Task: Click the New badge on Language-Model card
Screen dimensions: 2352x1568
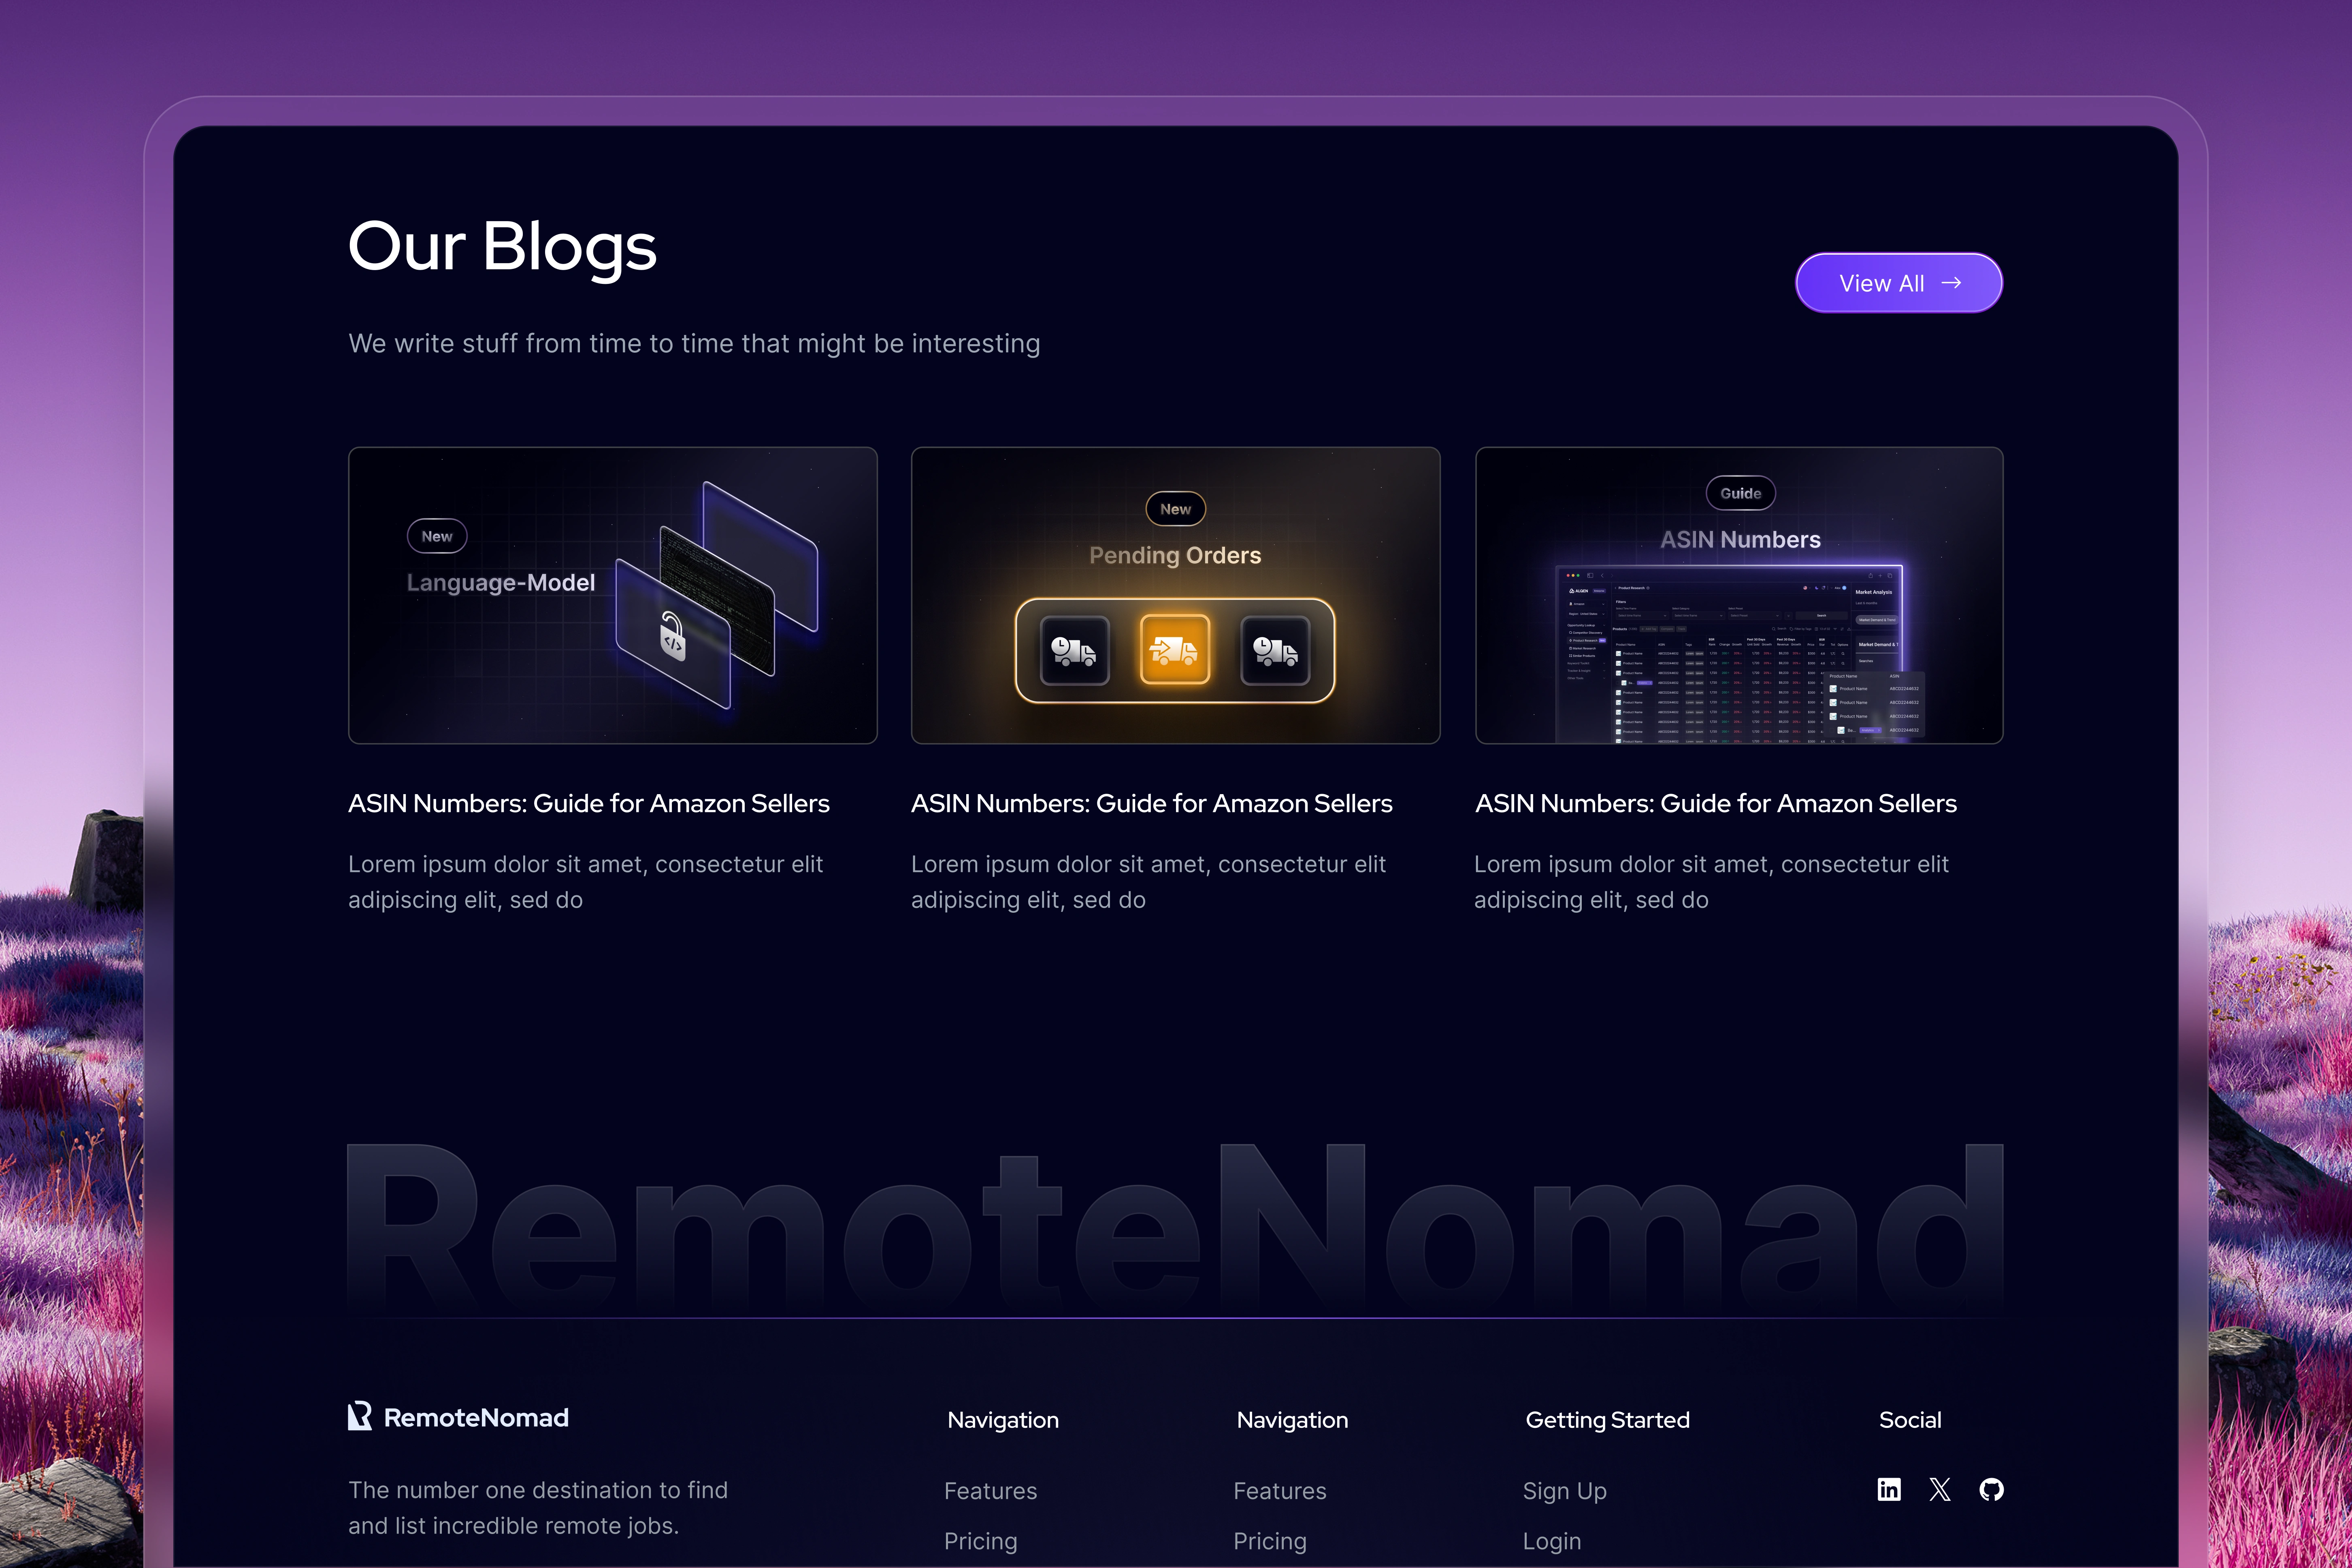Action: tap(437, 536)
